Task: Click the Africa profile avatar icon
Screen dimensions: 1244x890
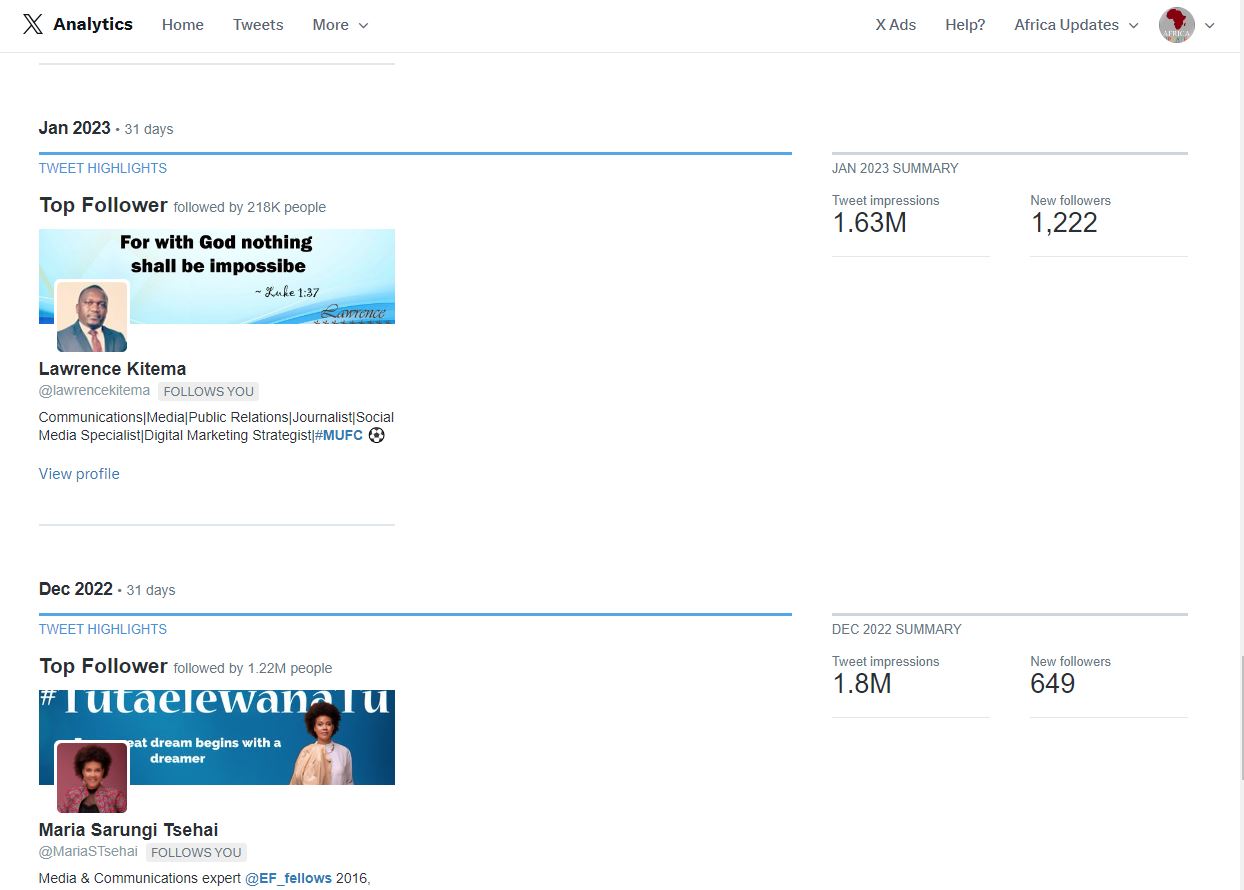Action: [x=1177, y=25]
